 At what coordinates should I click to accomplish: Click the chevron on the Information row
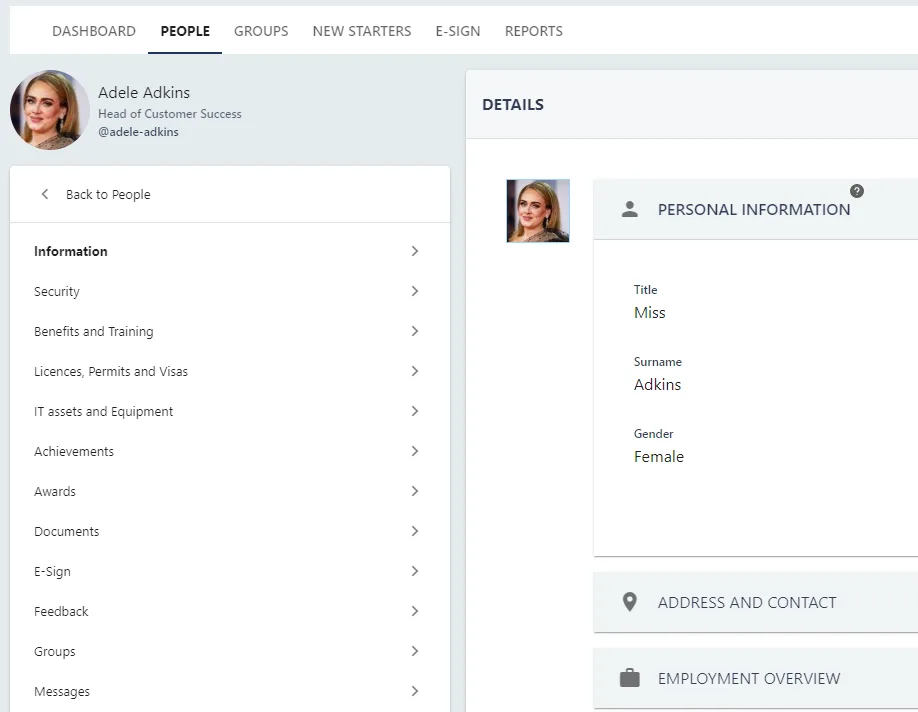415,251
